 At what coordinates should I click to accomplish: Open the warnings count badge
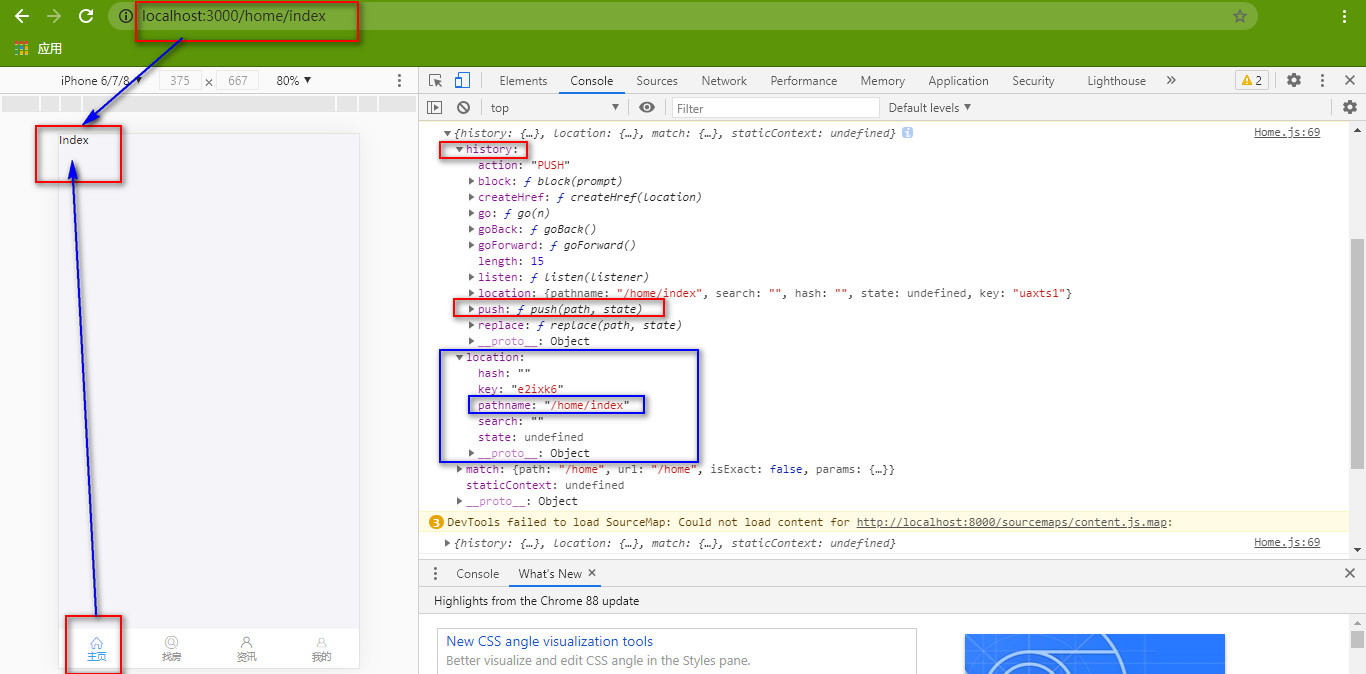click(1251, 80)
